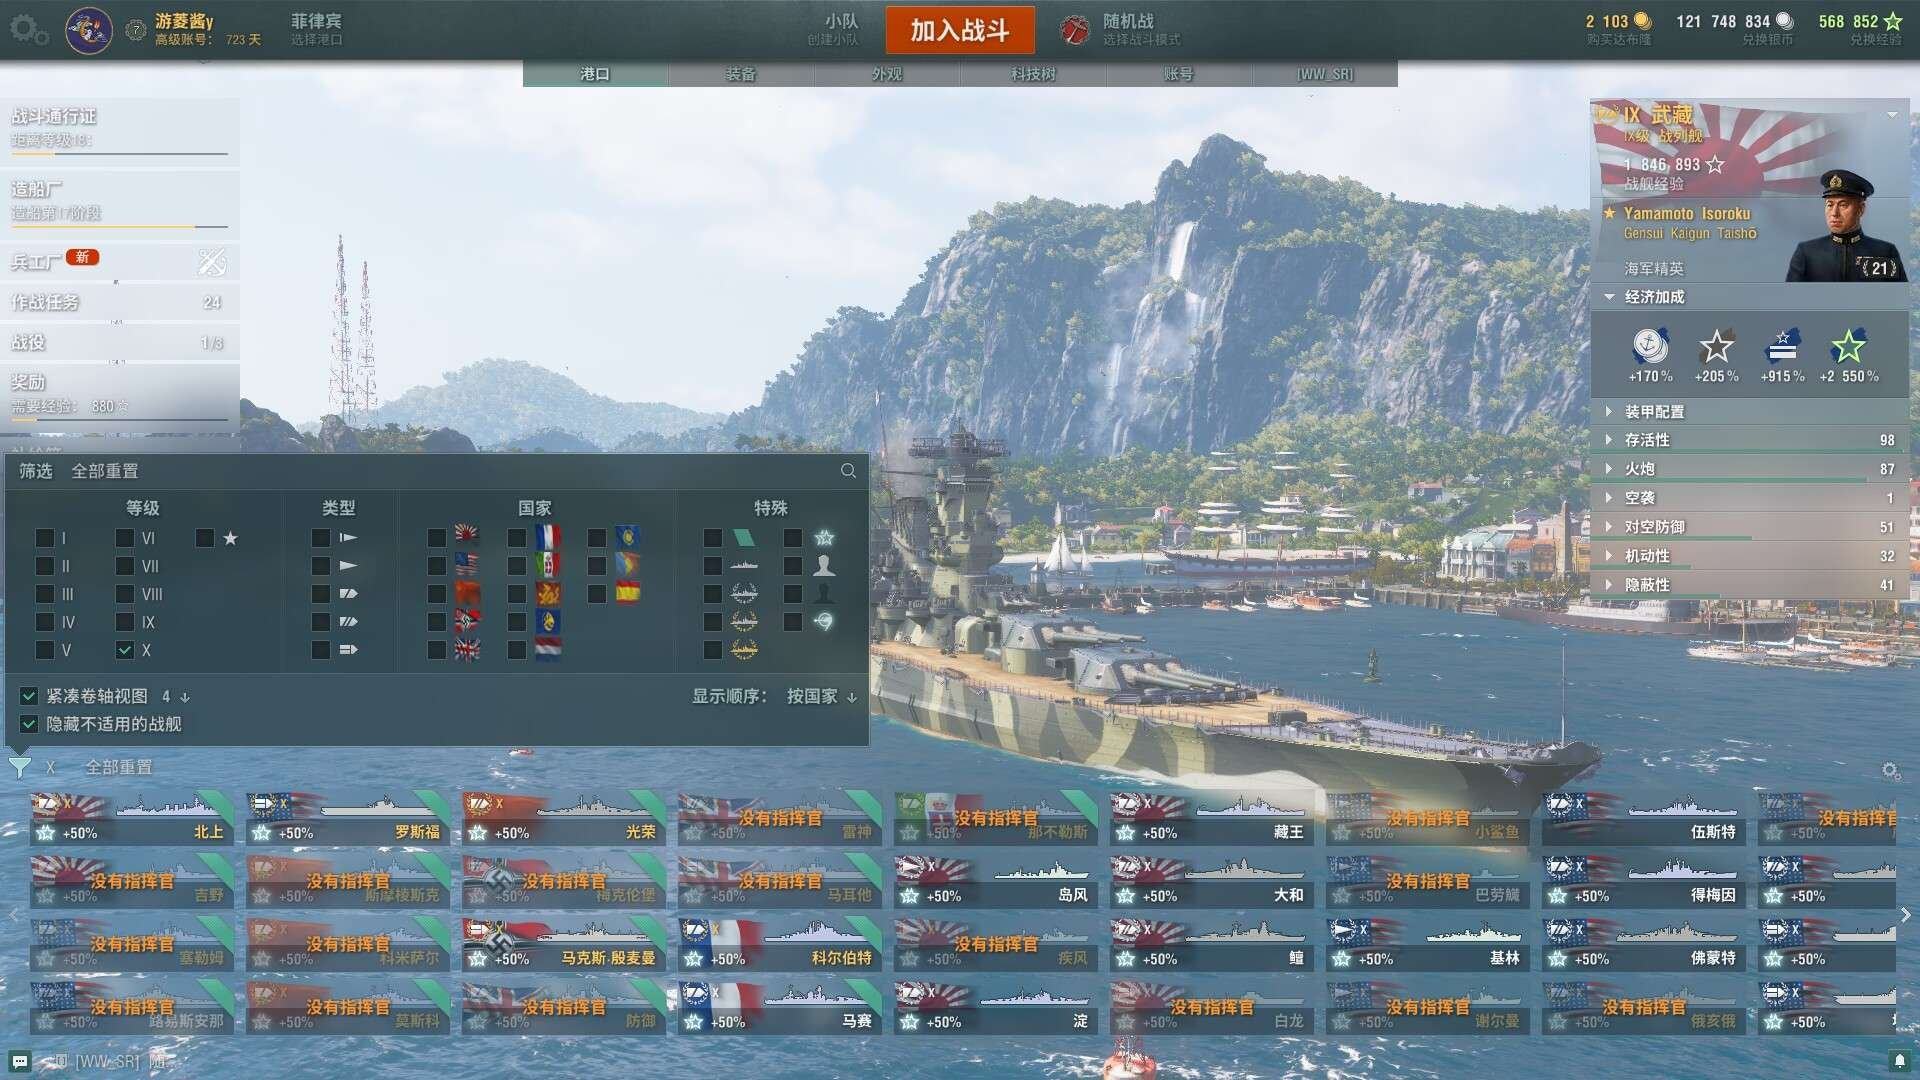The height and width of the screenshot is (1080, 1920).
Task: Uncheck the tier X filter checkbox
Action: pos(125,650)
